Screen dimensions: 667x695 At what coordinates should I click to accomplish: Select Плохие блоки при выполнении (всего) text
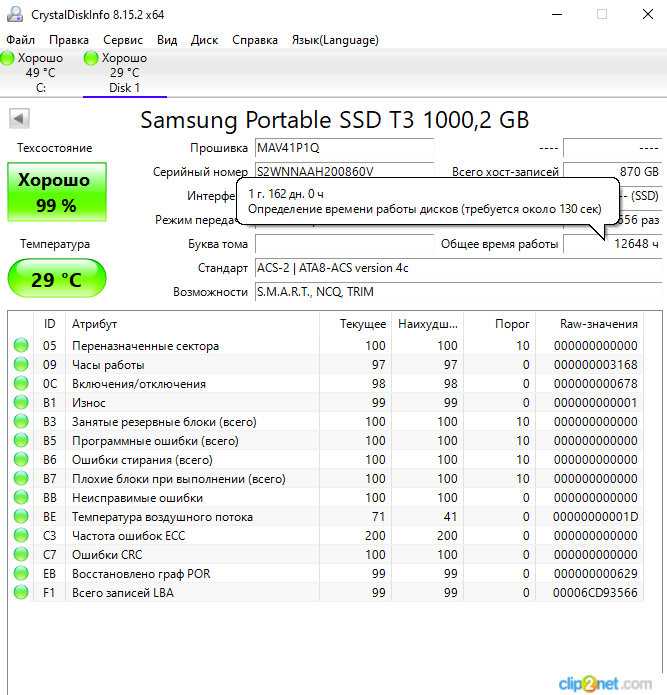[x=179, y=479]
